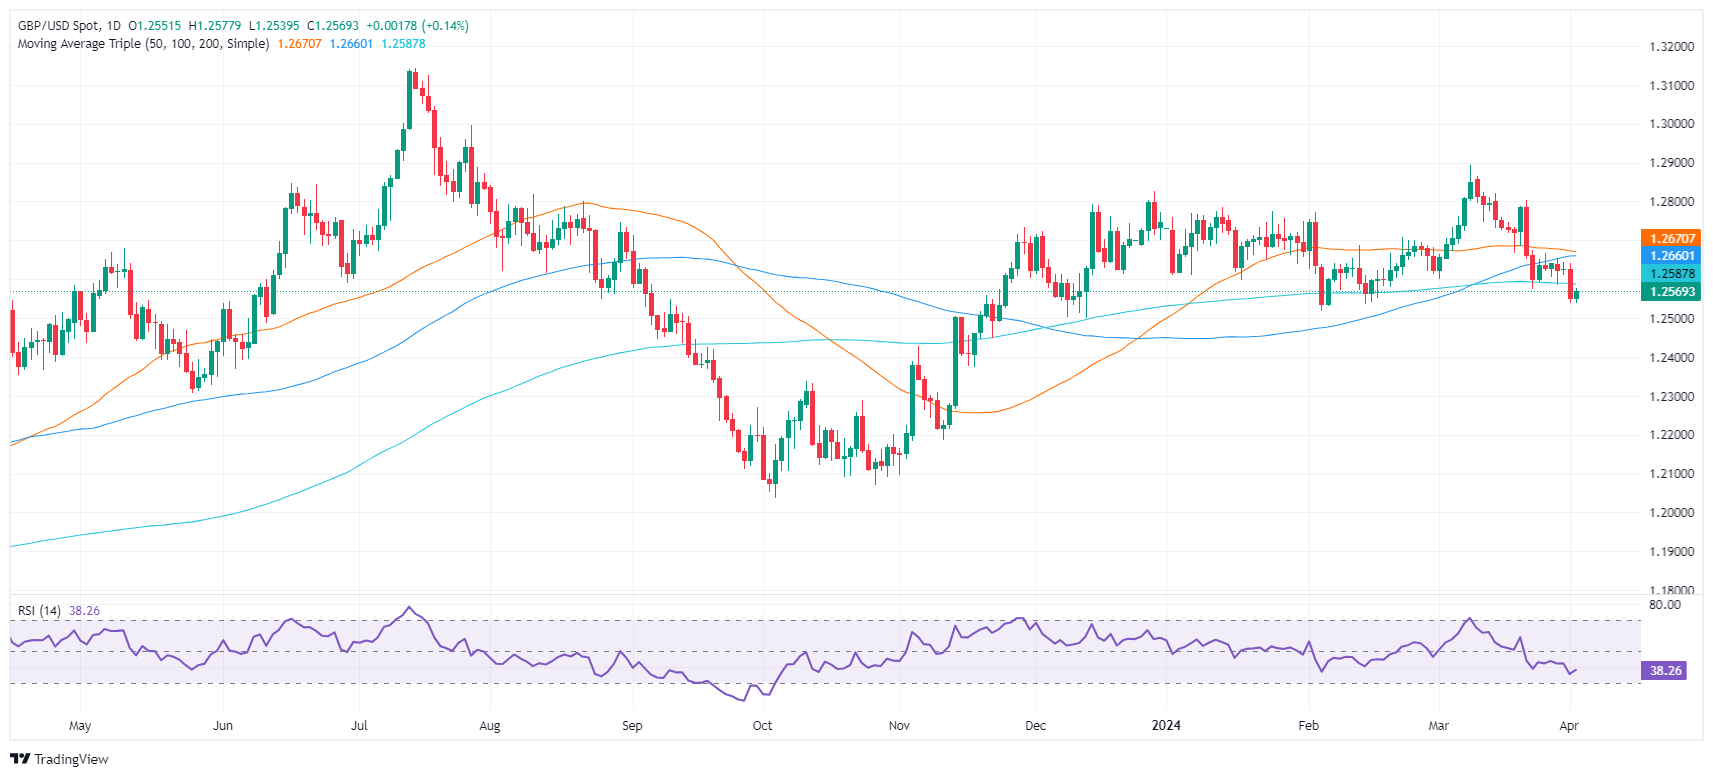
Task: Click the purple RSI 38.26 value tag
Action: pos(1665,671)
